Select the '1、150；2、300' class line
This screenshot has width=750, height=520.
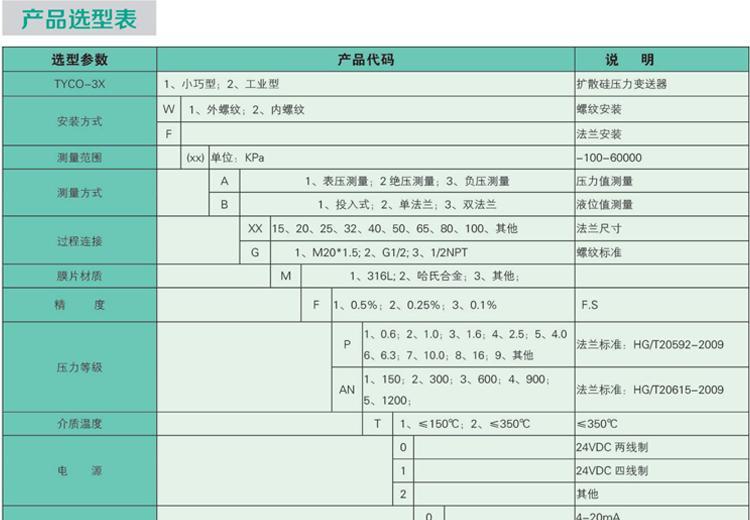point(457,379)
